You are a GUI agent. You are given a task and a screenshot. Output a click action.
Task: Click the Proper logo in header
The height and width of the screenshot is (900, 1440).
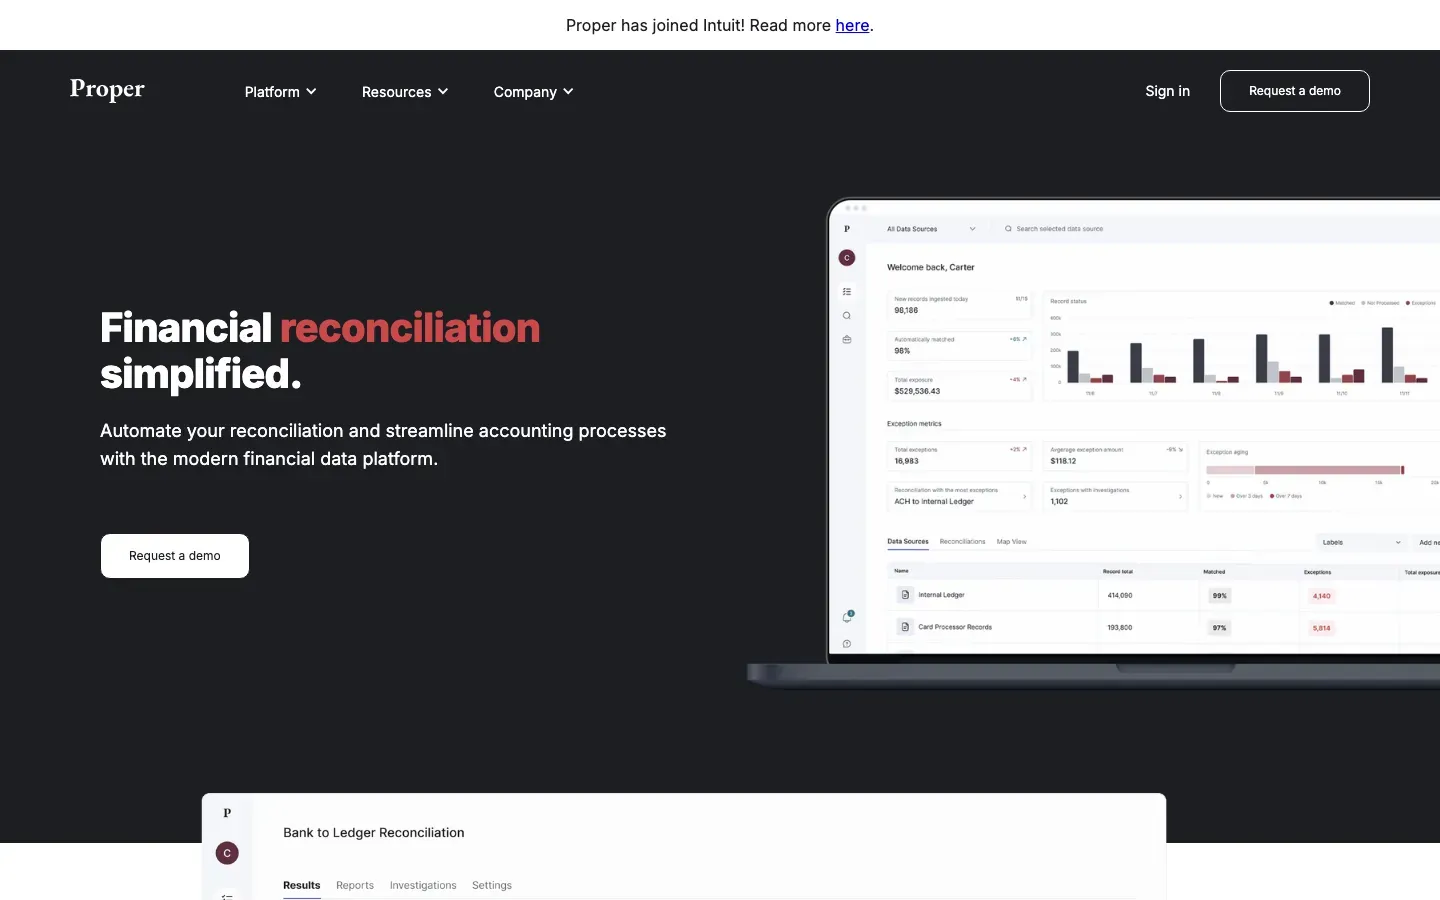click(x=107, y=90)
